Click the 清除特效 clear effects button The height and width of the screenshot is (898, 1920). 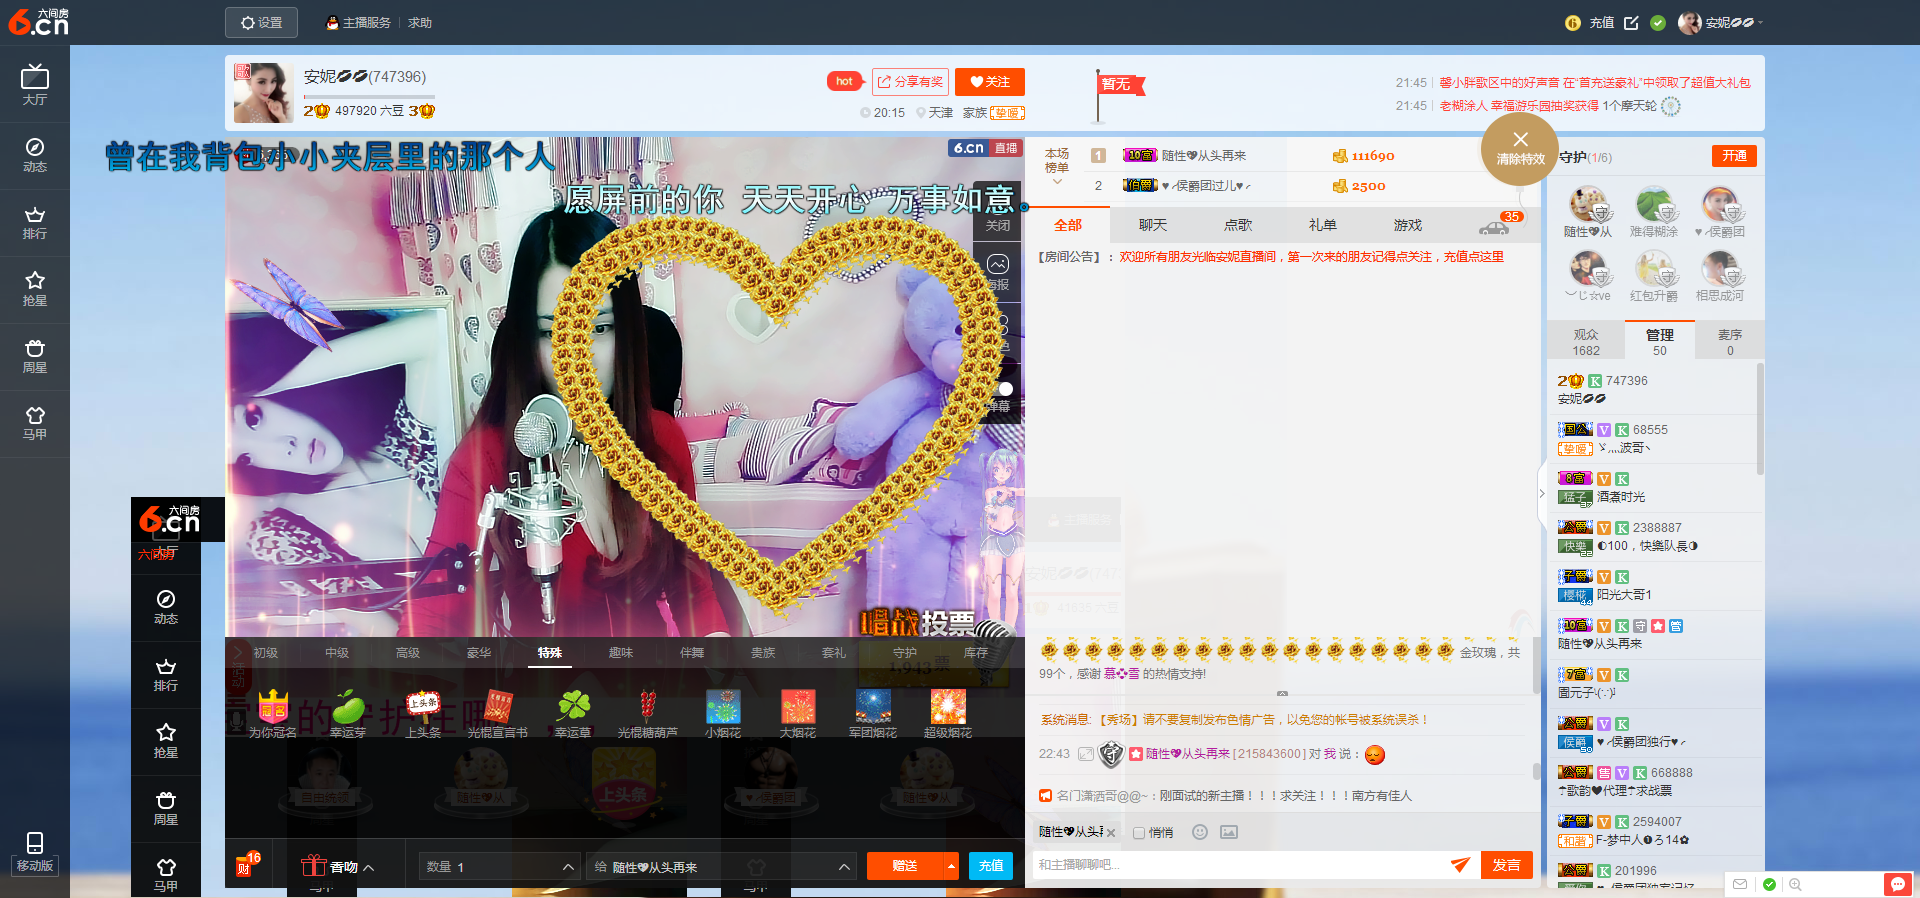1519,149
